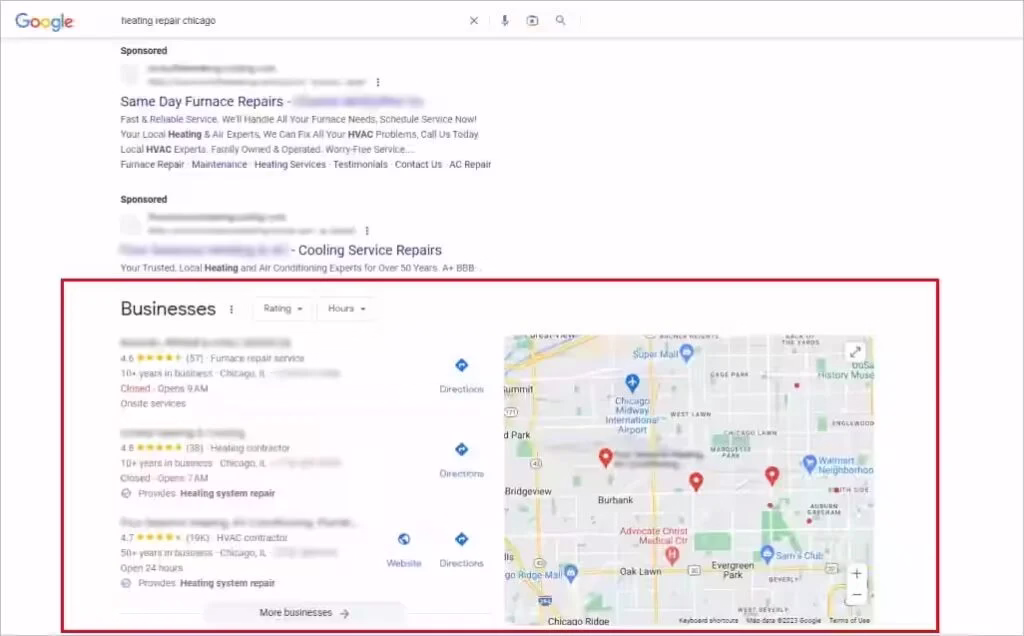
Task: Open the AC Repair sitelink
Action: (470, 165)
